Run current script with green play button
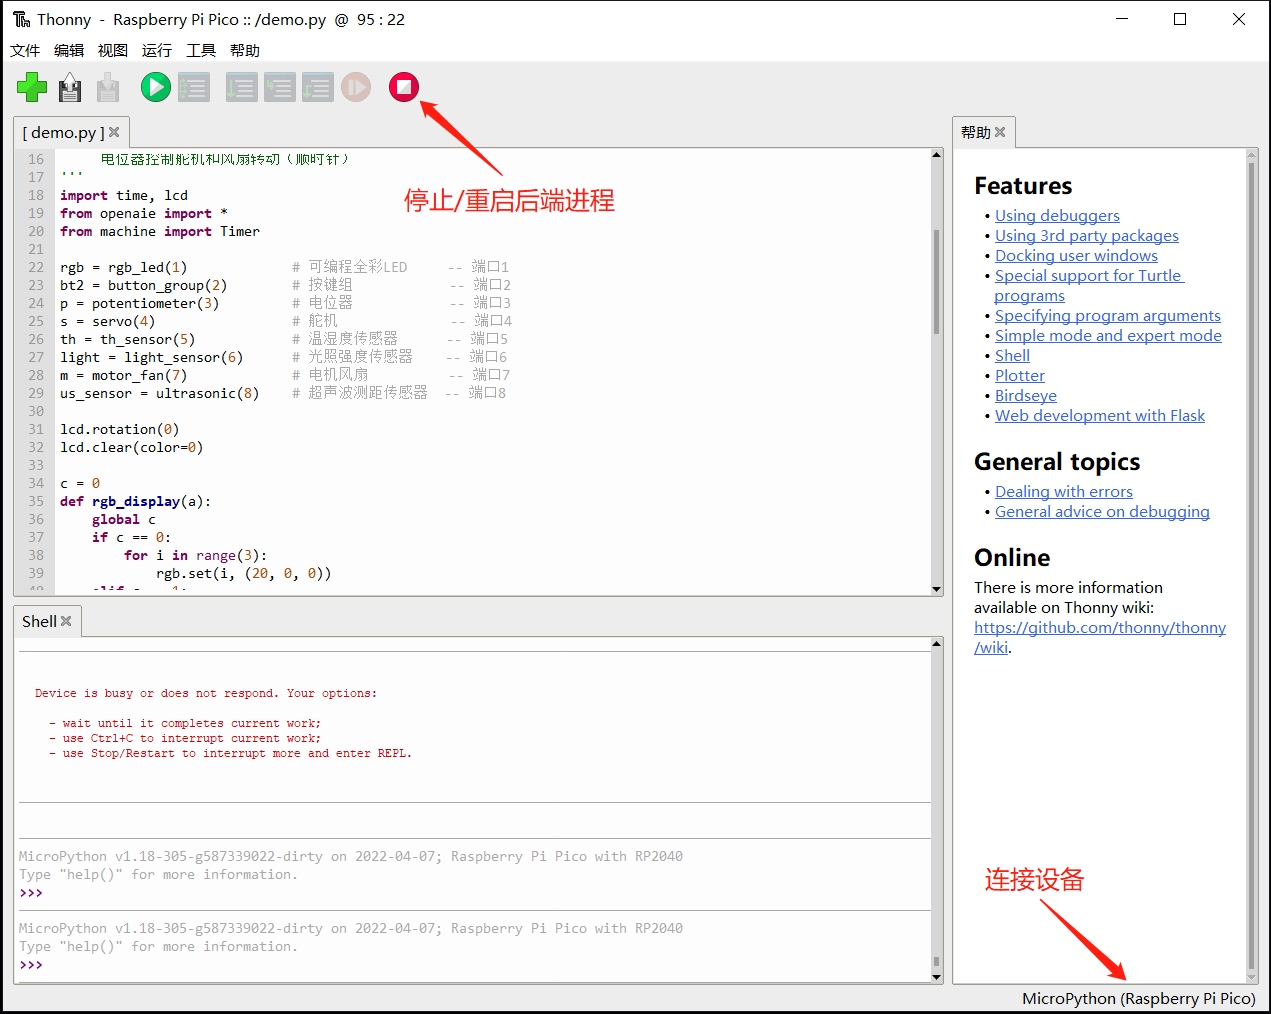Screen dimensions: 1271x1014 tap(155, 87)
